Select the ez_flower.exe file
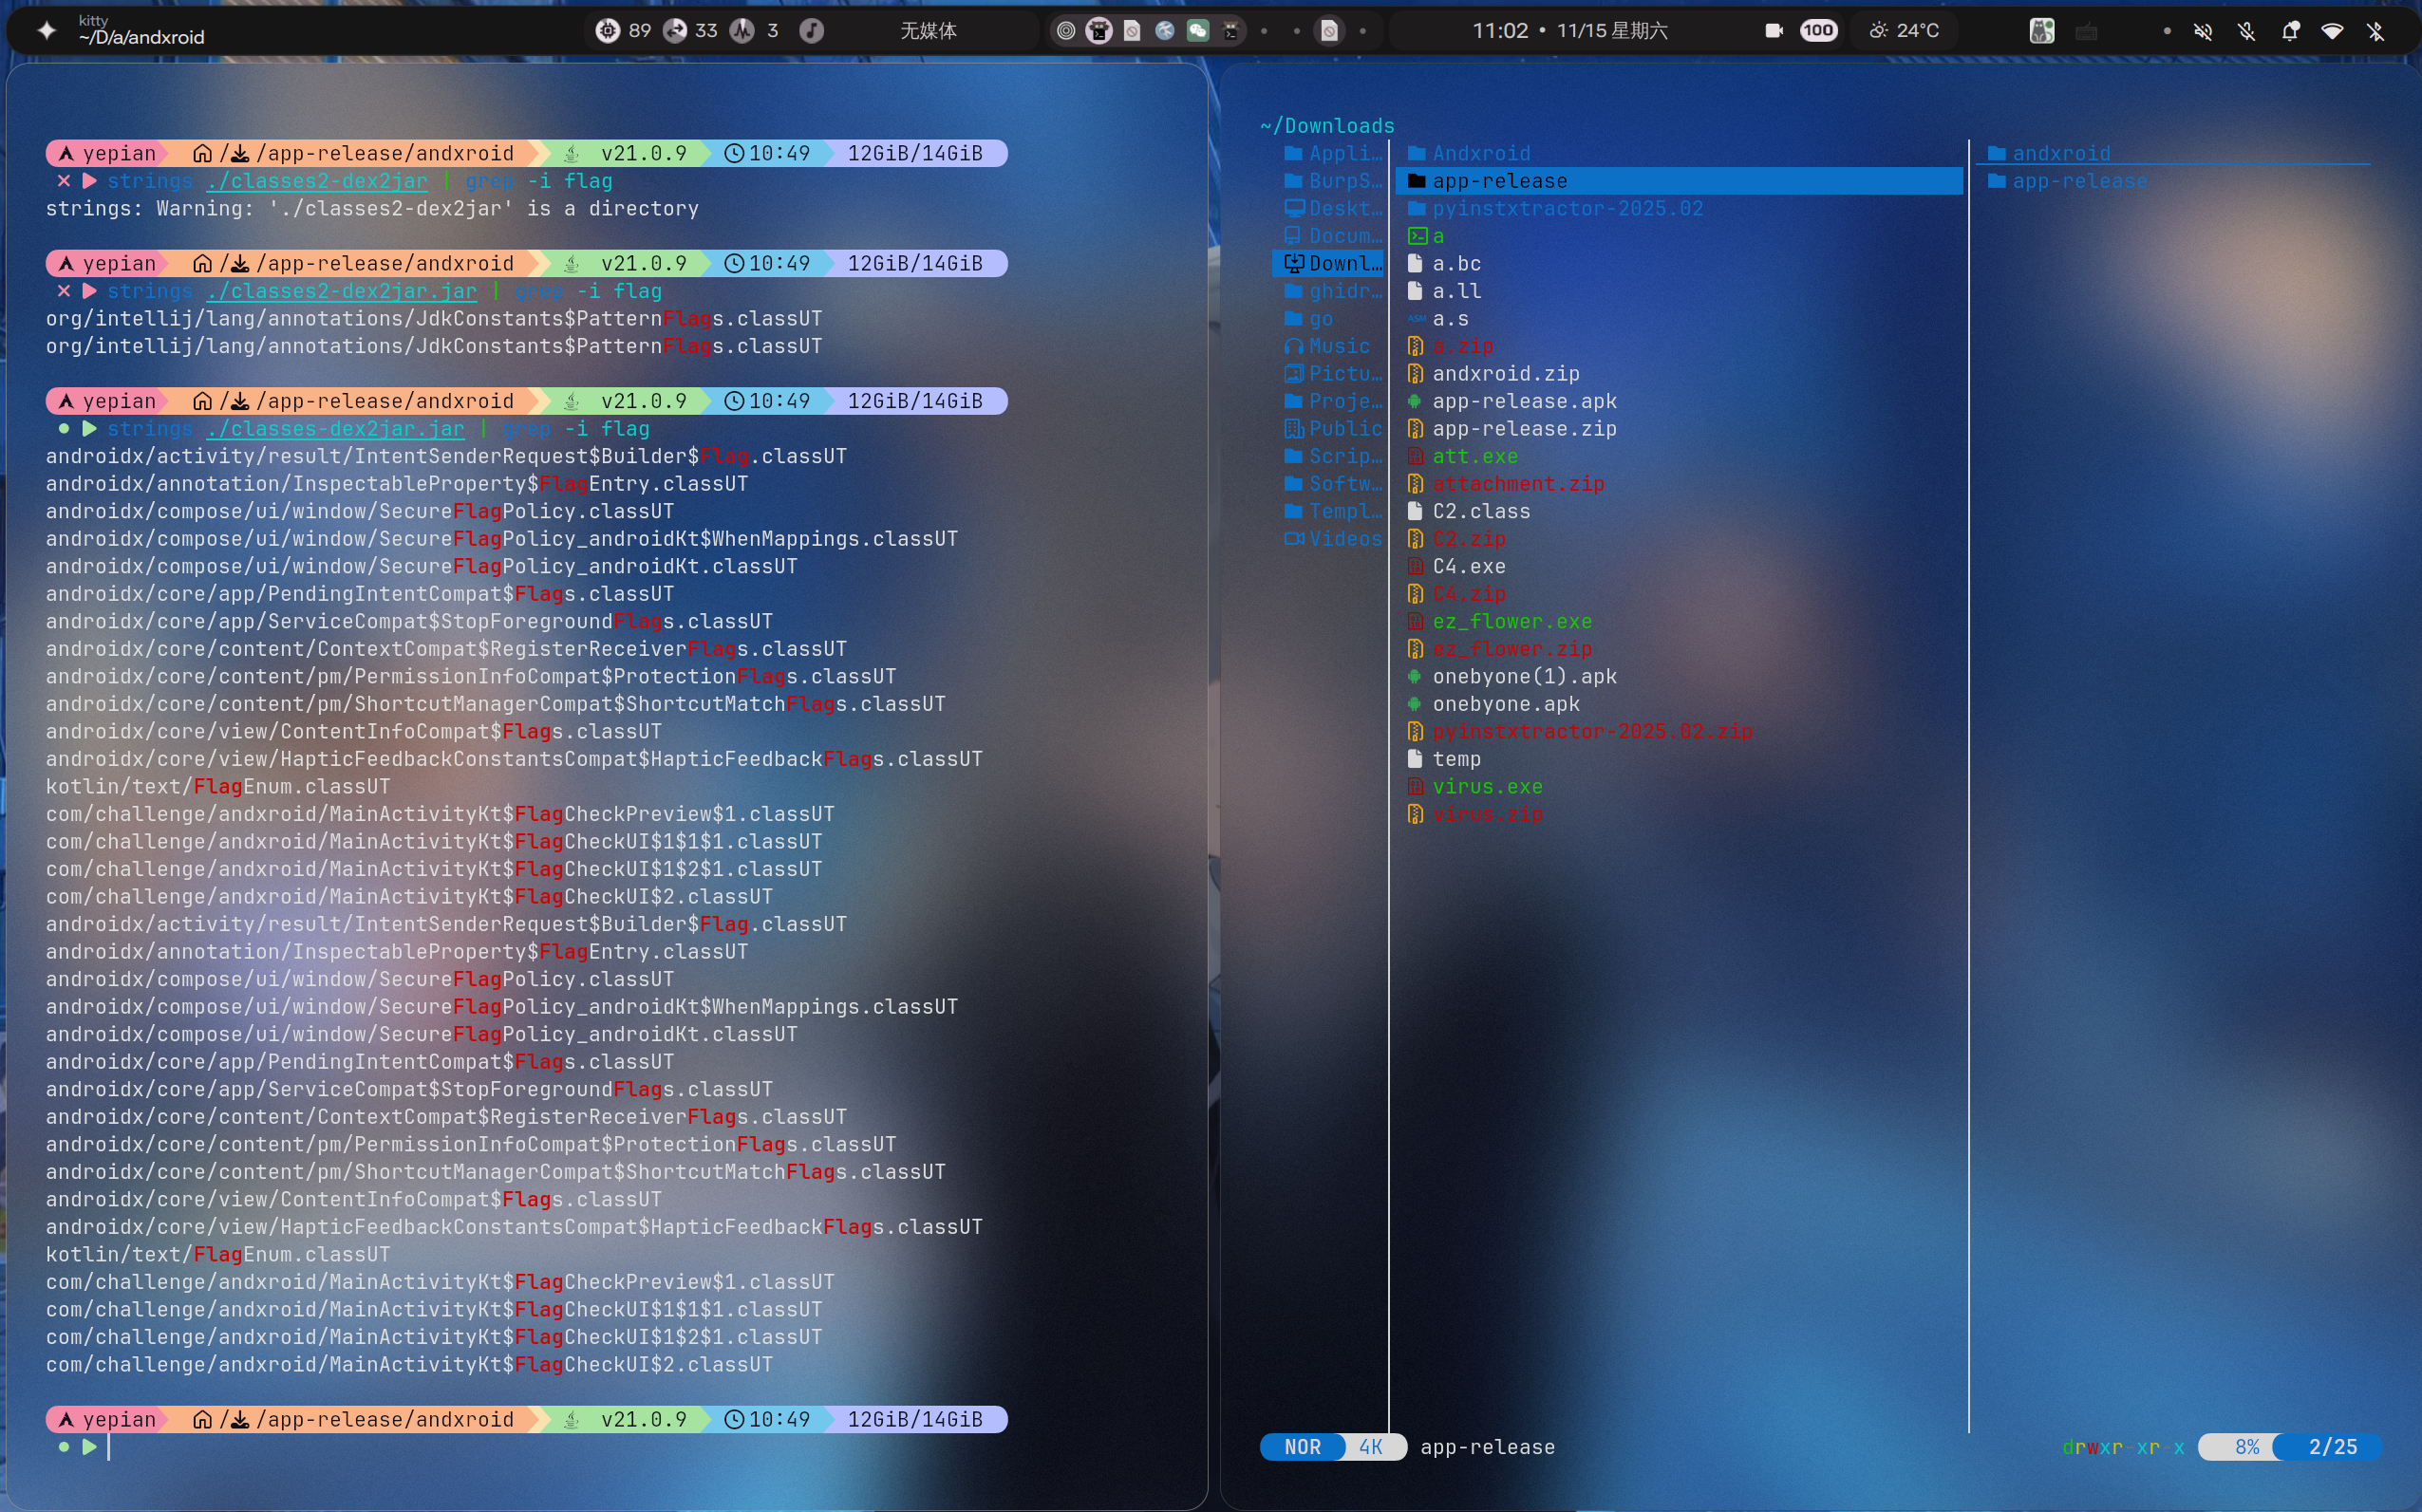Screen dimensions: 2422x1512 pos(1511,621)
